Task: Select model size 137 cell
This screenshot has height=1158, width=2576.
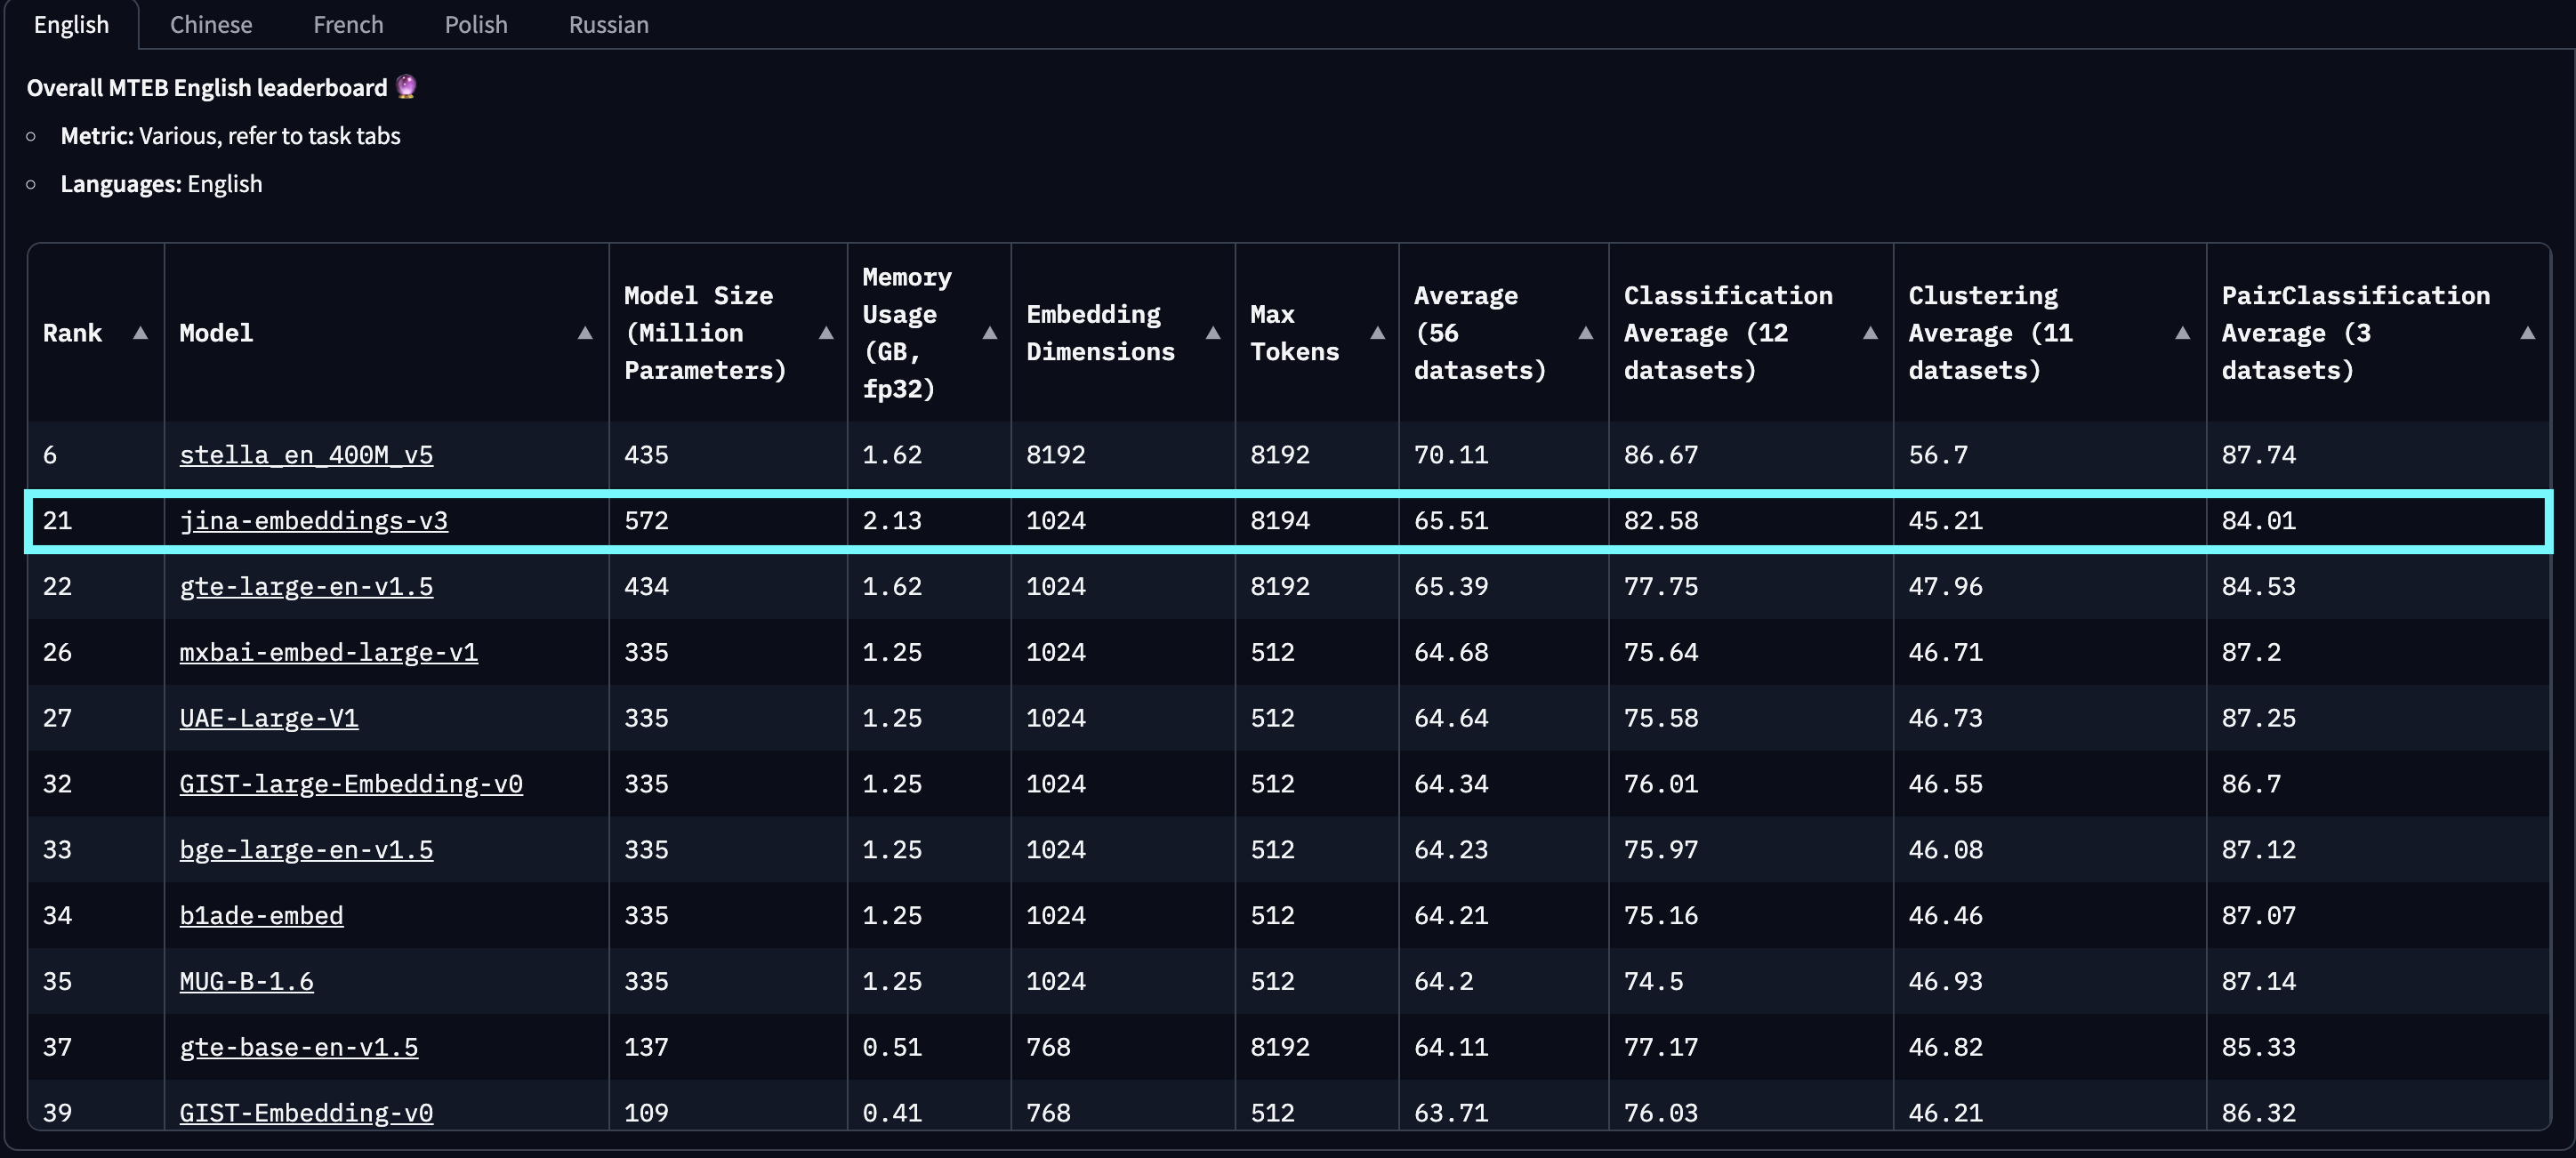Action: (x=728, y=1048)
